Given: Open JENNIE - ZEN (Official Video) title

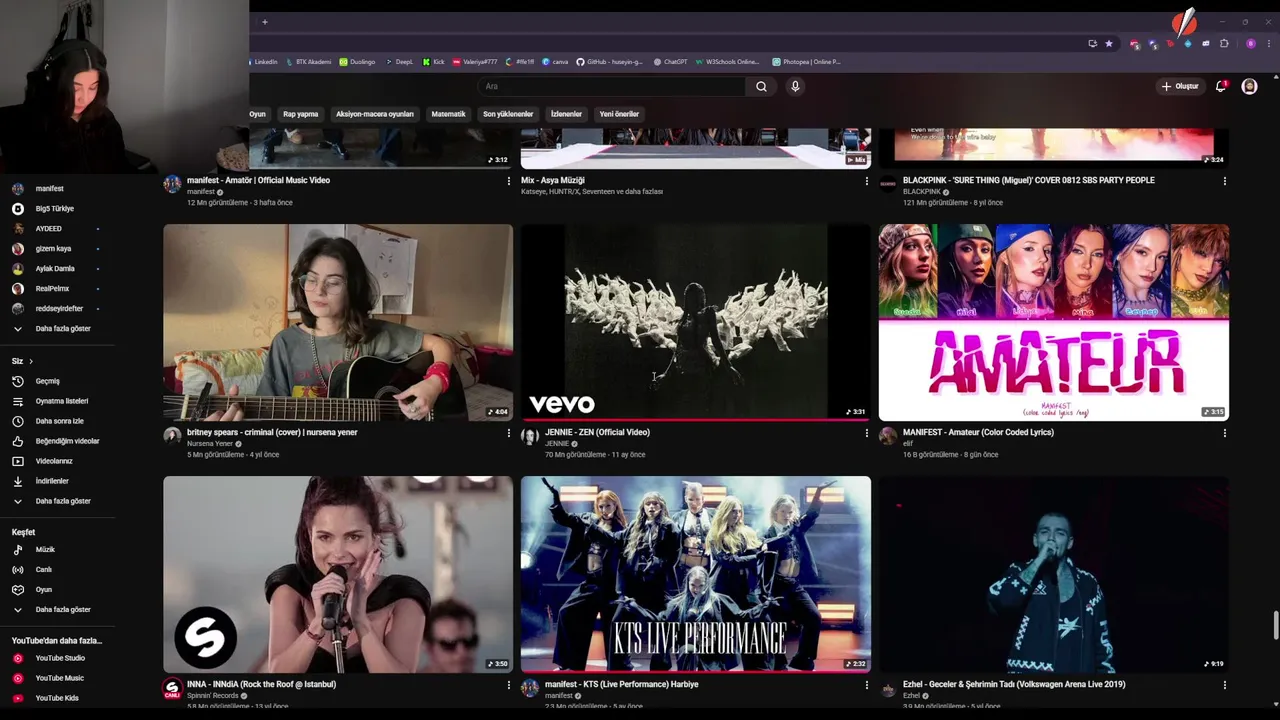Looking at the screenshot, I should click(597, 432).
